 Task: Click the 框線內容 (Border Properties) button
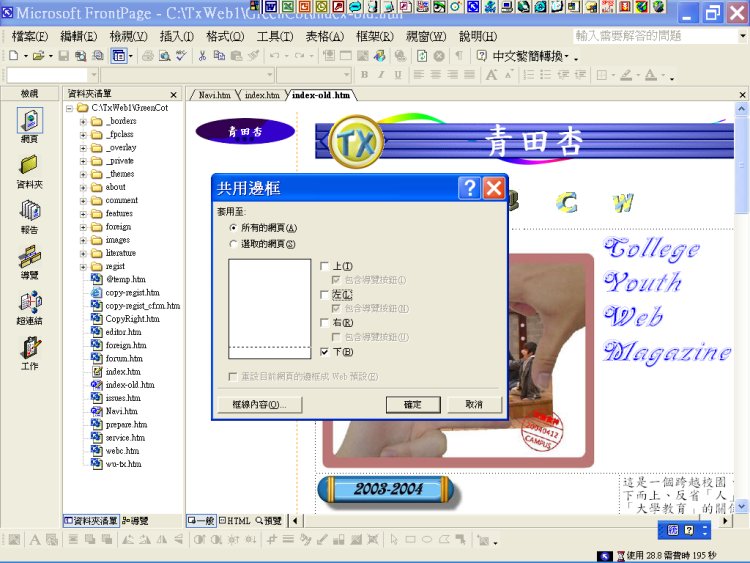coord(259,405)
